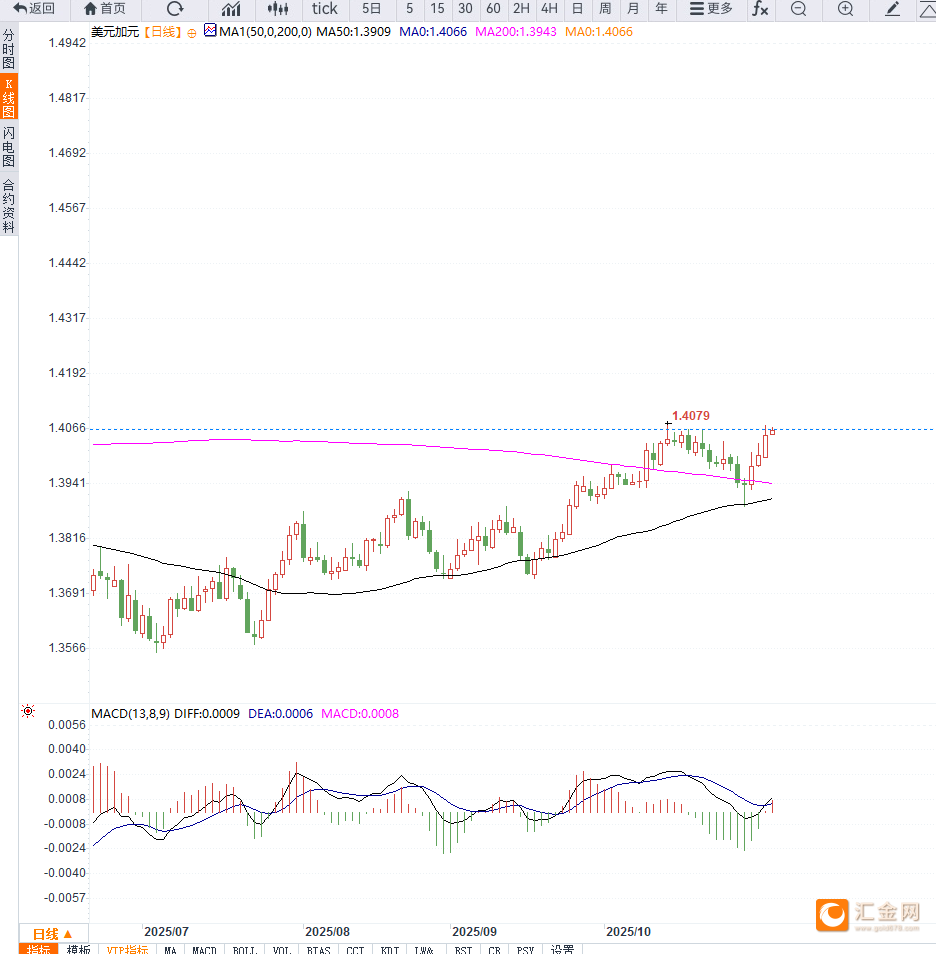This screenshot has width=936, height=954.
Task: Switch to the CCI indicator
Action: [x=355, y=949]
